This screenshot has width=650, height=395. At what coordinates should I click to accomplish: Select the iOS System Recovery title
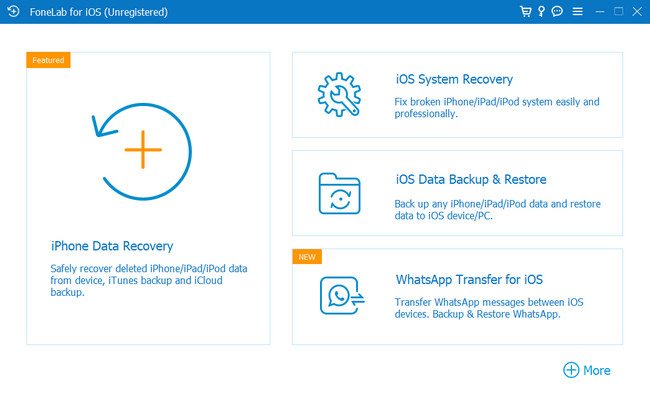pyautogui.click(x=454, y=79)
